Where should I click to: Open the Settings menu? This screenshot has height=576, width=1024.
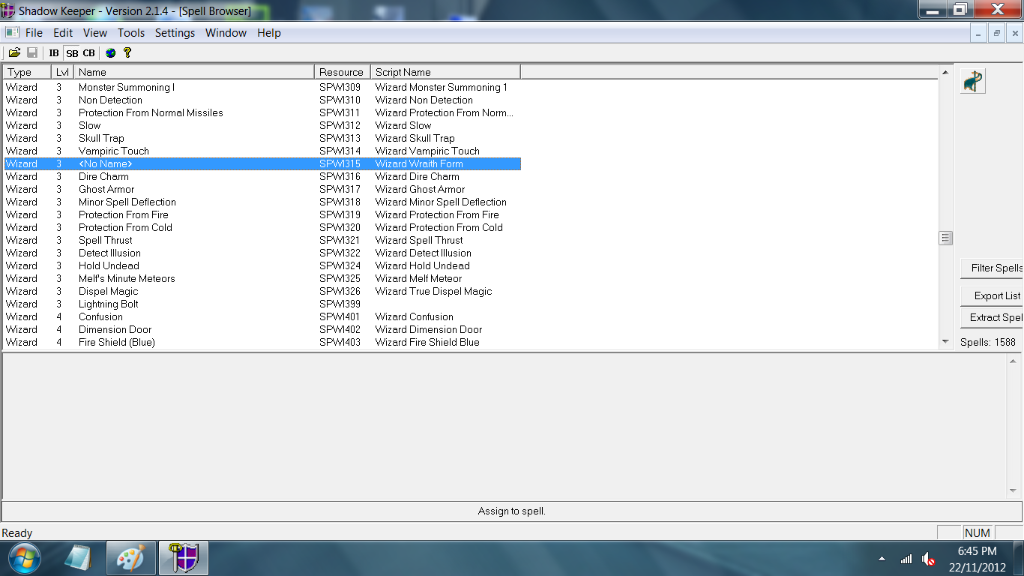click(x=175, y=33)
